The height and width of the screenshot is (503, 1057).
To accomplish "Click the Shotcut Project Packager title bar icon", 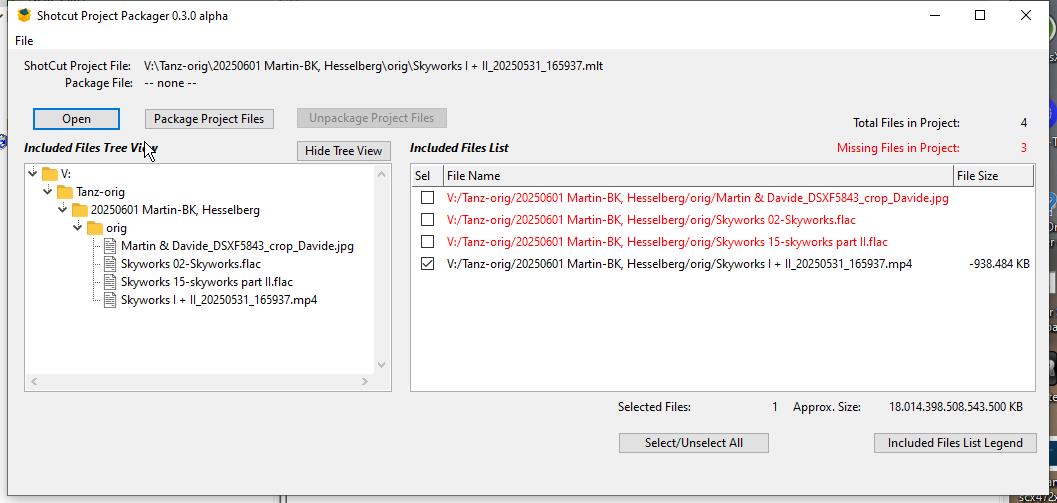I will 24,16.
